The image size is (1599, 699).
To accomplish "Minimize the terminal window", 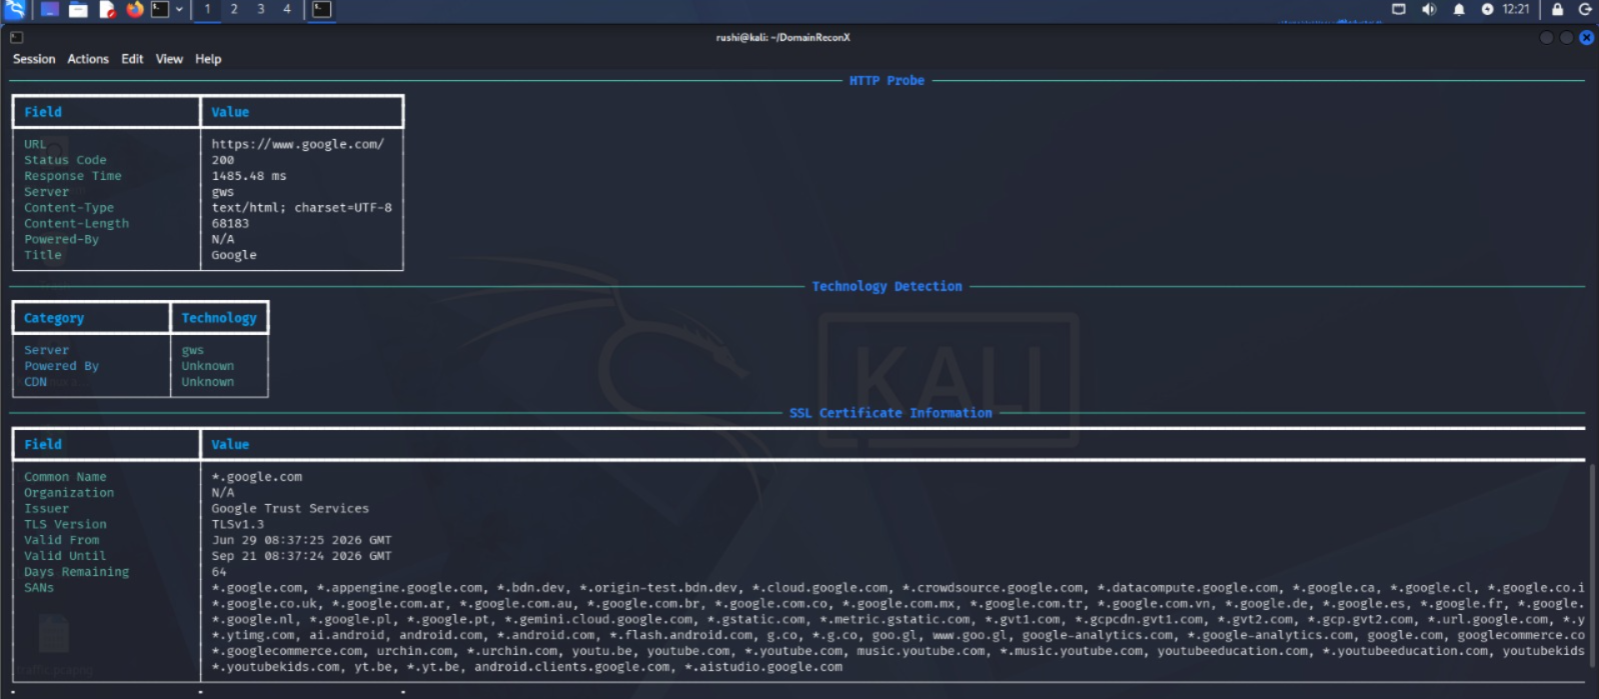I will [1546, 38].
